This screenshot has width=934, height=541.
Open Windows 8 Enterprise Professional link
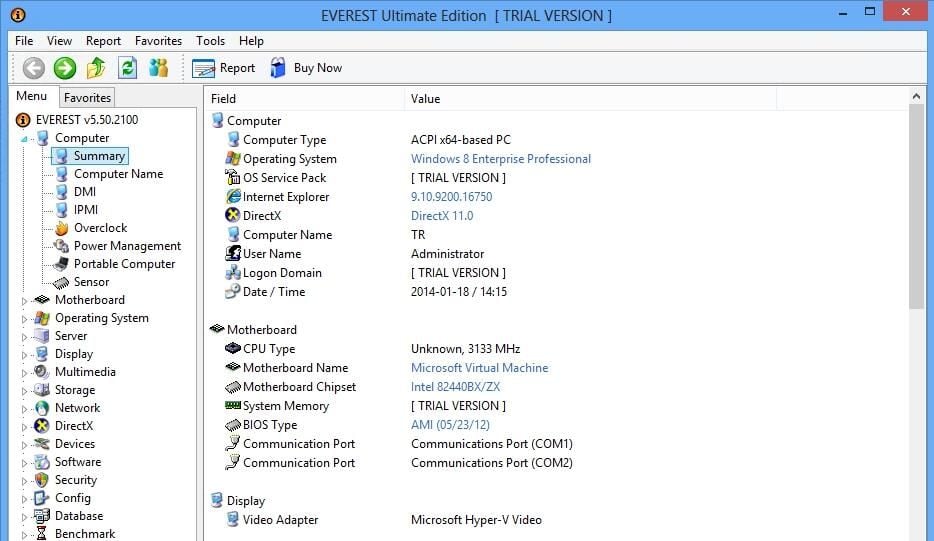click(x=501, y=159)
